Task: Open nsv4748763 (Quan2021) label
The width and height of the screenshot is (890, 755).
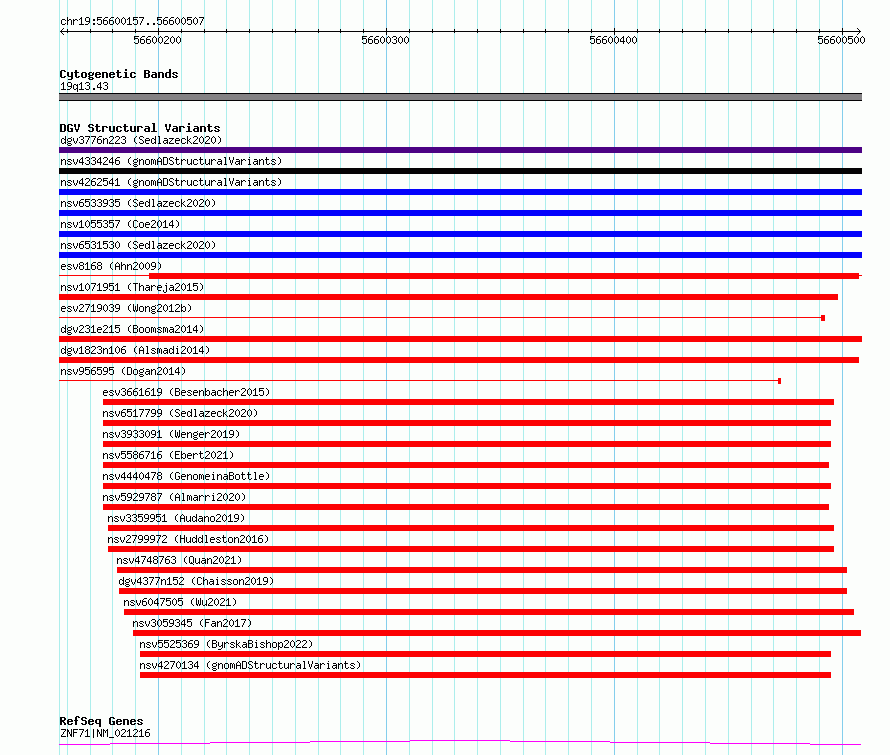Action: coord(179,560)
